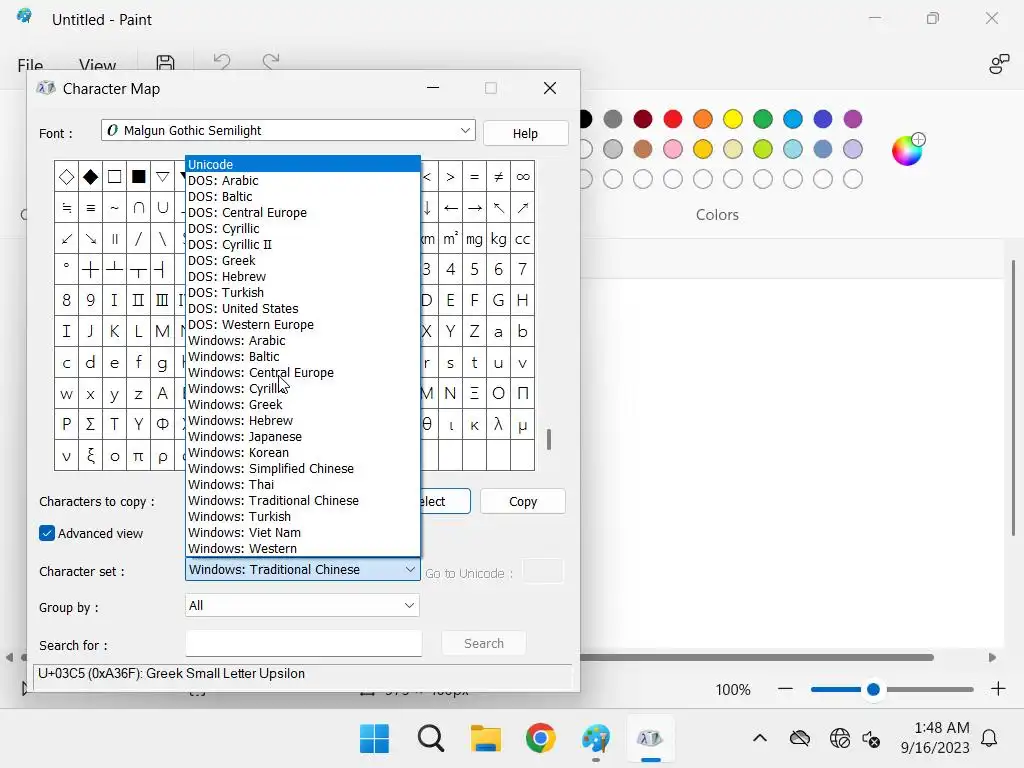This screenshot has height=768, width=1024.
Task: Choose Windows: Western option
Action: (302, 549)
